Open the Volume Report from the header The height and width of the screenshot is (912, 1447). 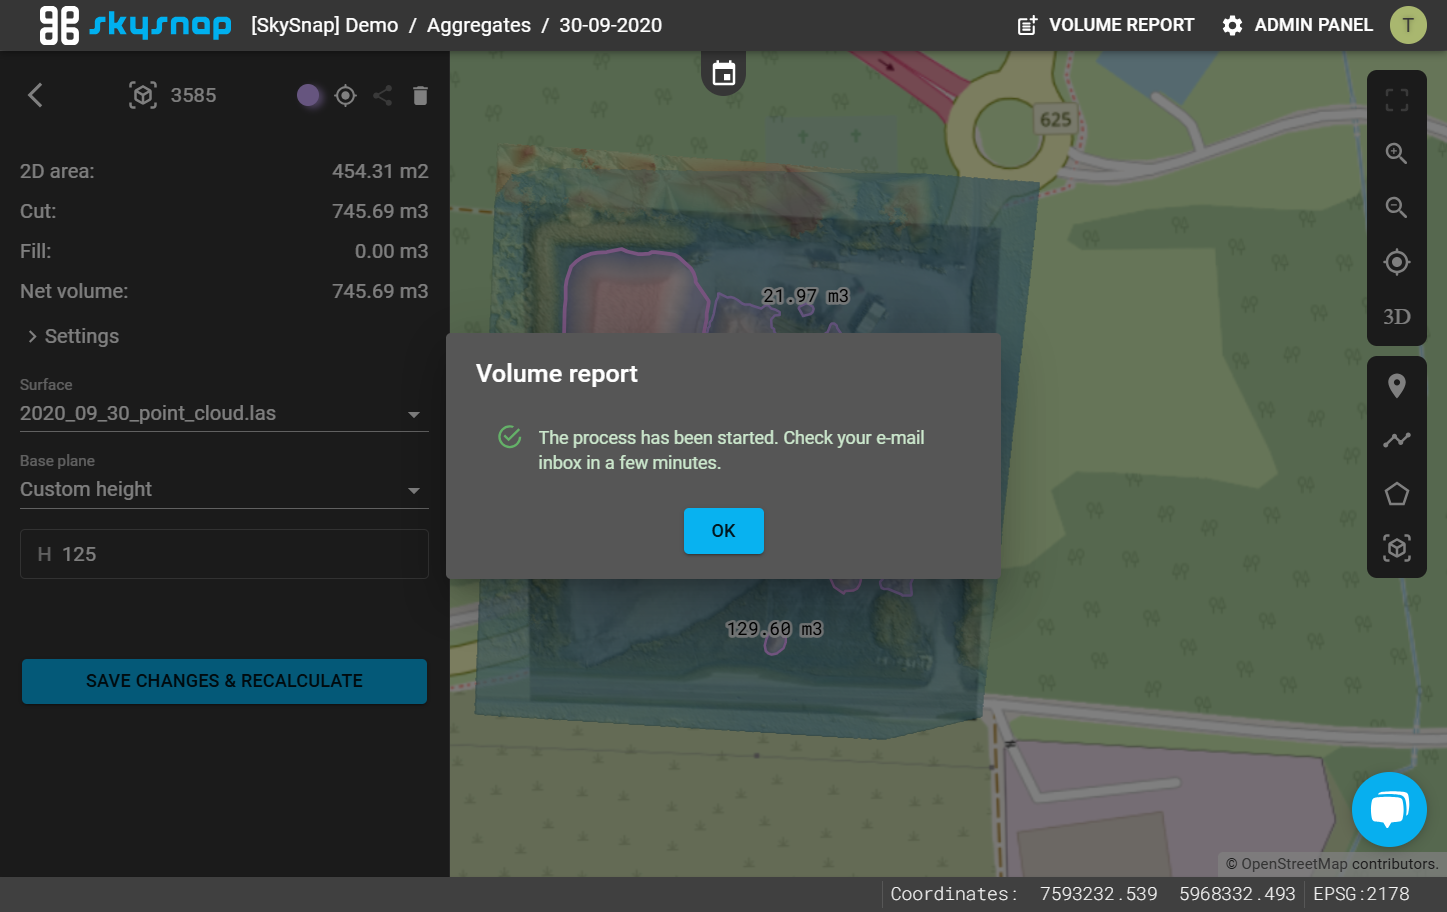[x=1105, y=25]
